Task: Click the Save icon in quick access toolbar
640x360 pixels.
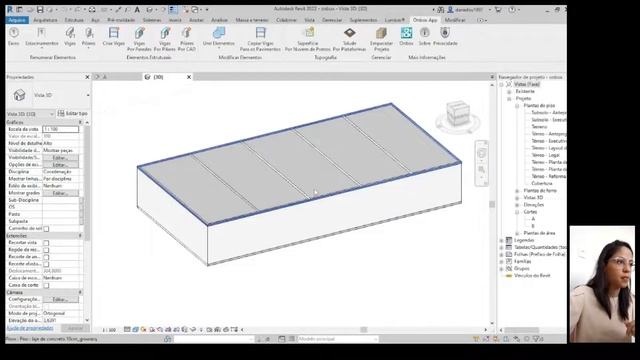Action: click(x=40, y=9)
